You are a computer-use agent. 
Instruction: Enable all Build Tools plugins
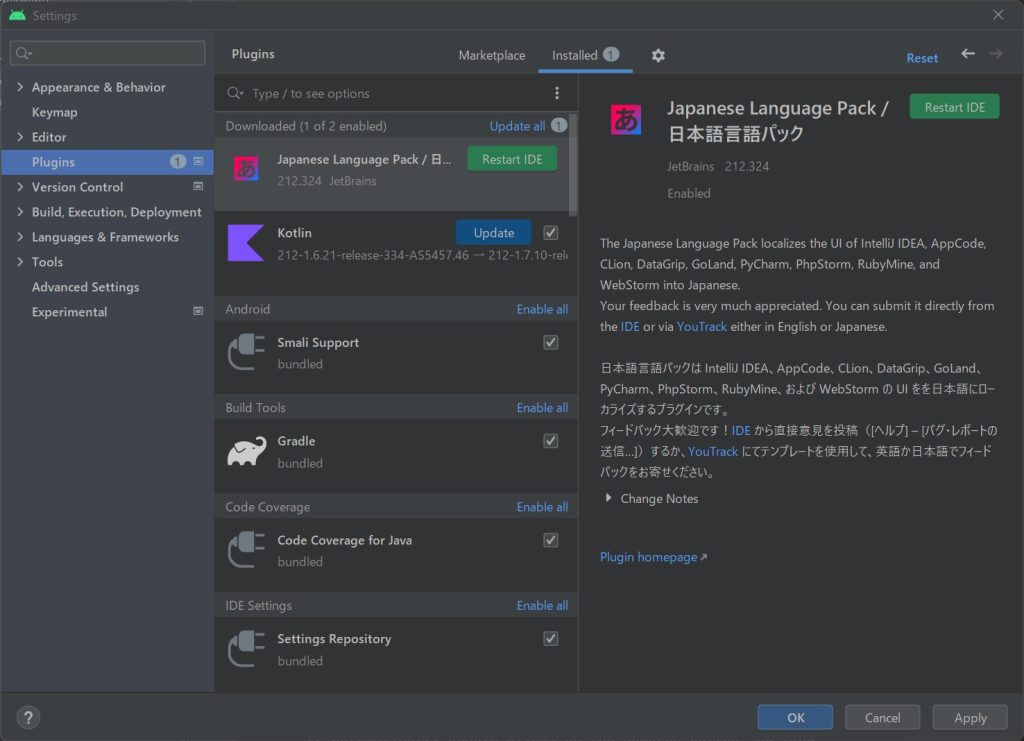pyautogui.click(x=542, y=408)
